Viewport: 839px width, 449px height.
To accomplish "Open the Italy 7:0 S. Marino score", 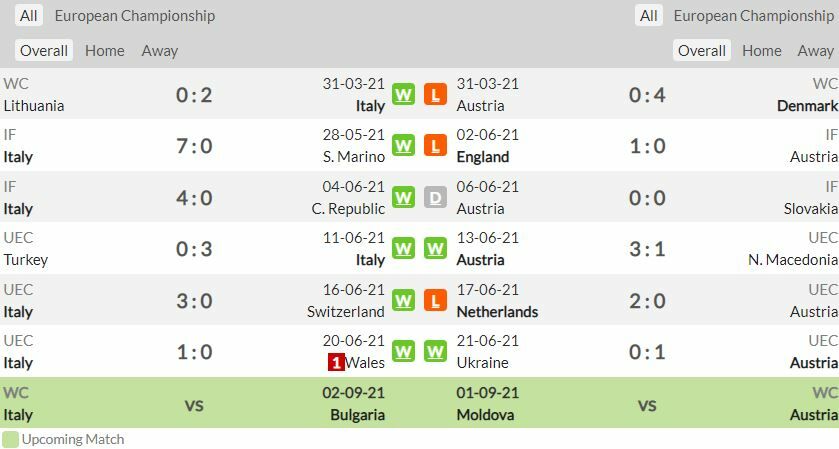I will click(194, 146).
